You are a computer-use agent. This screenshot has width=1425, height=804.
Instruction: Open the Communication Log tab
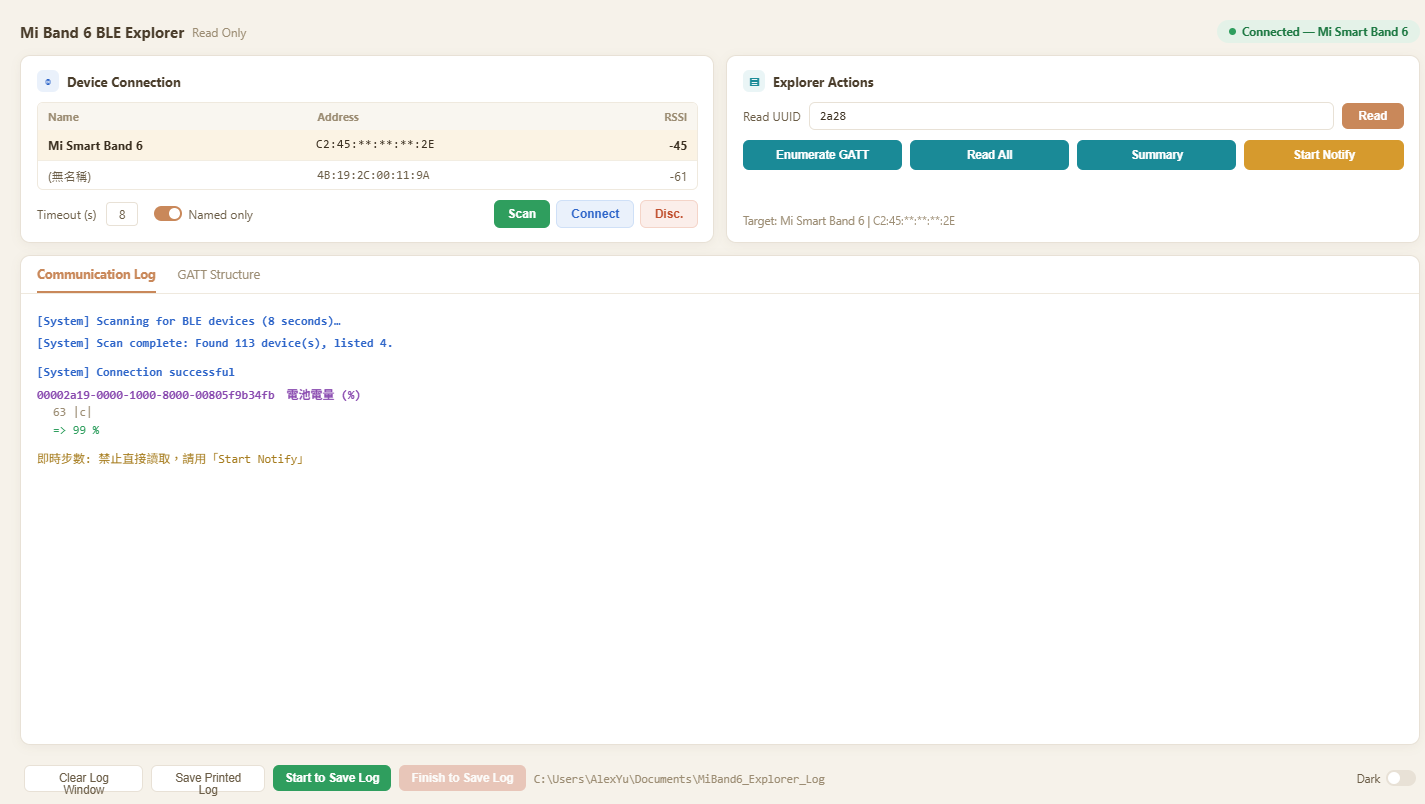[96, 274]
